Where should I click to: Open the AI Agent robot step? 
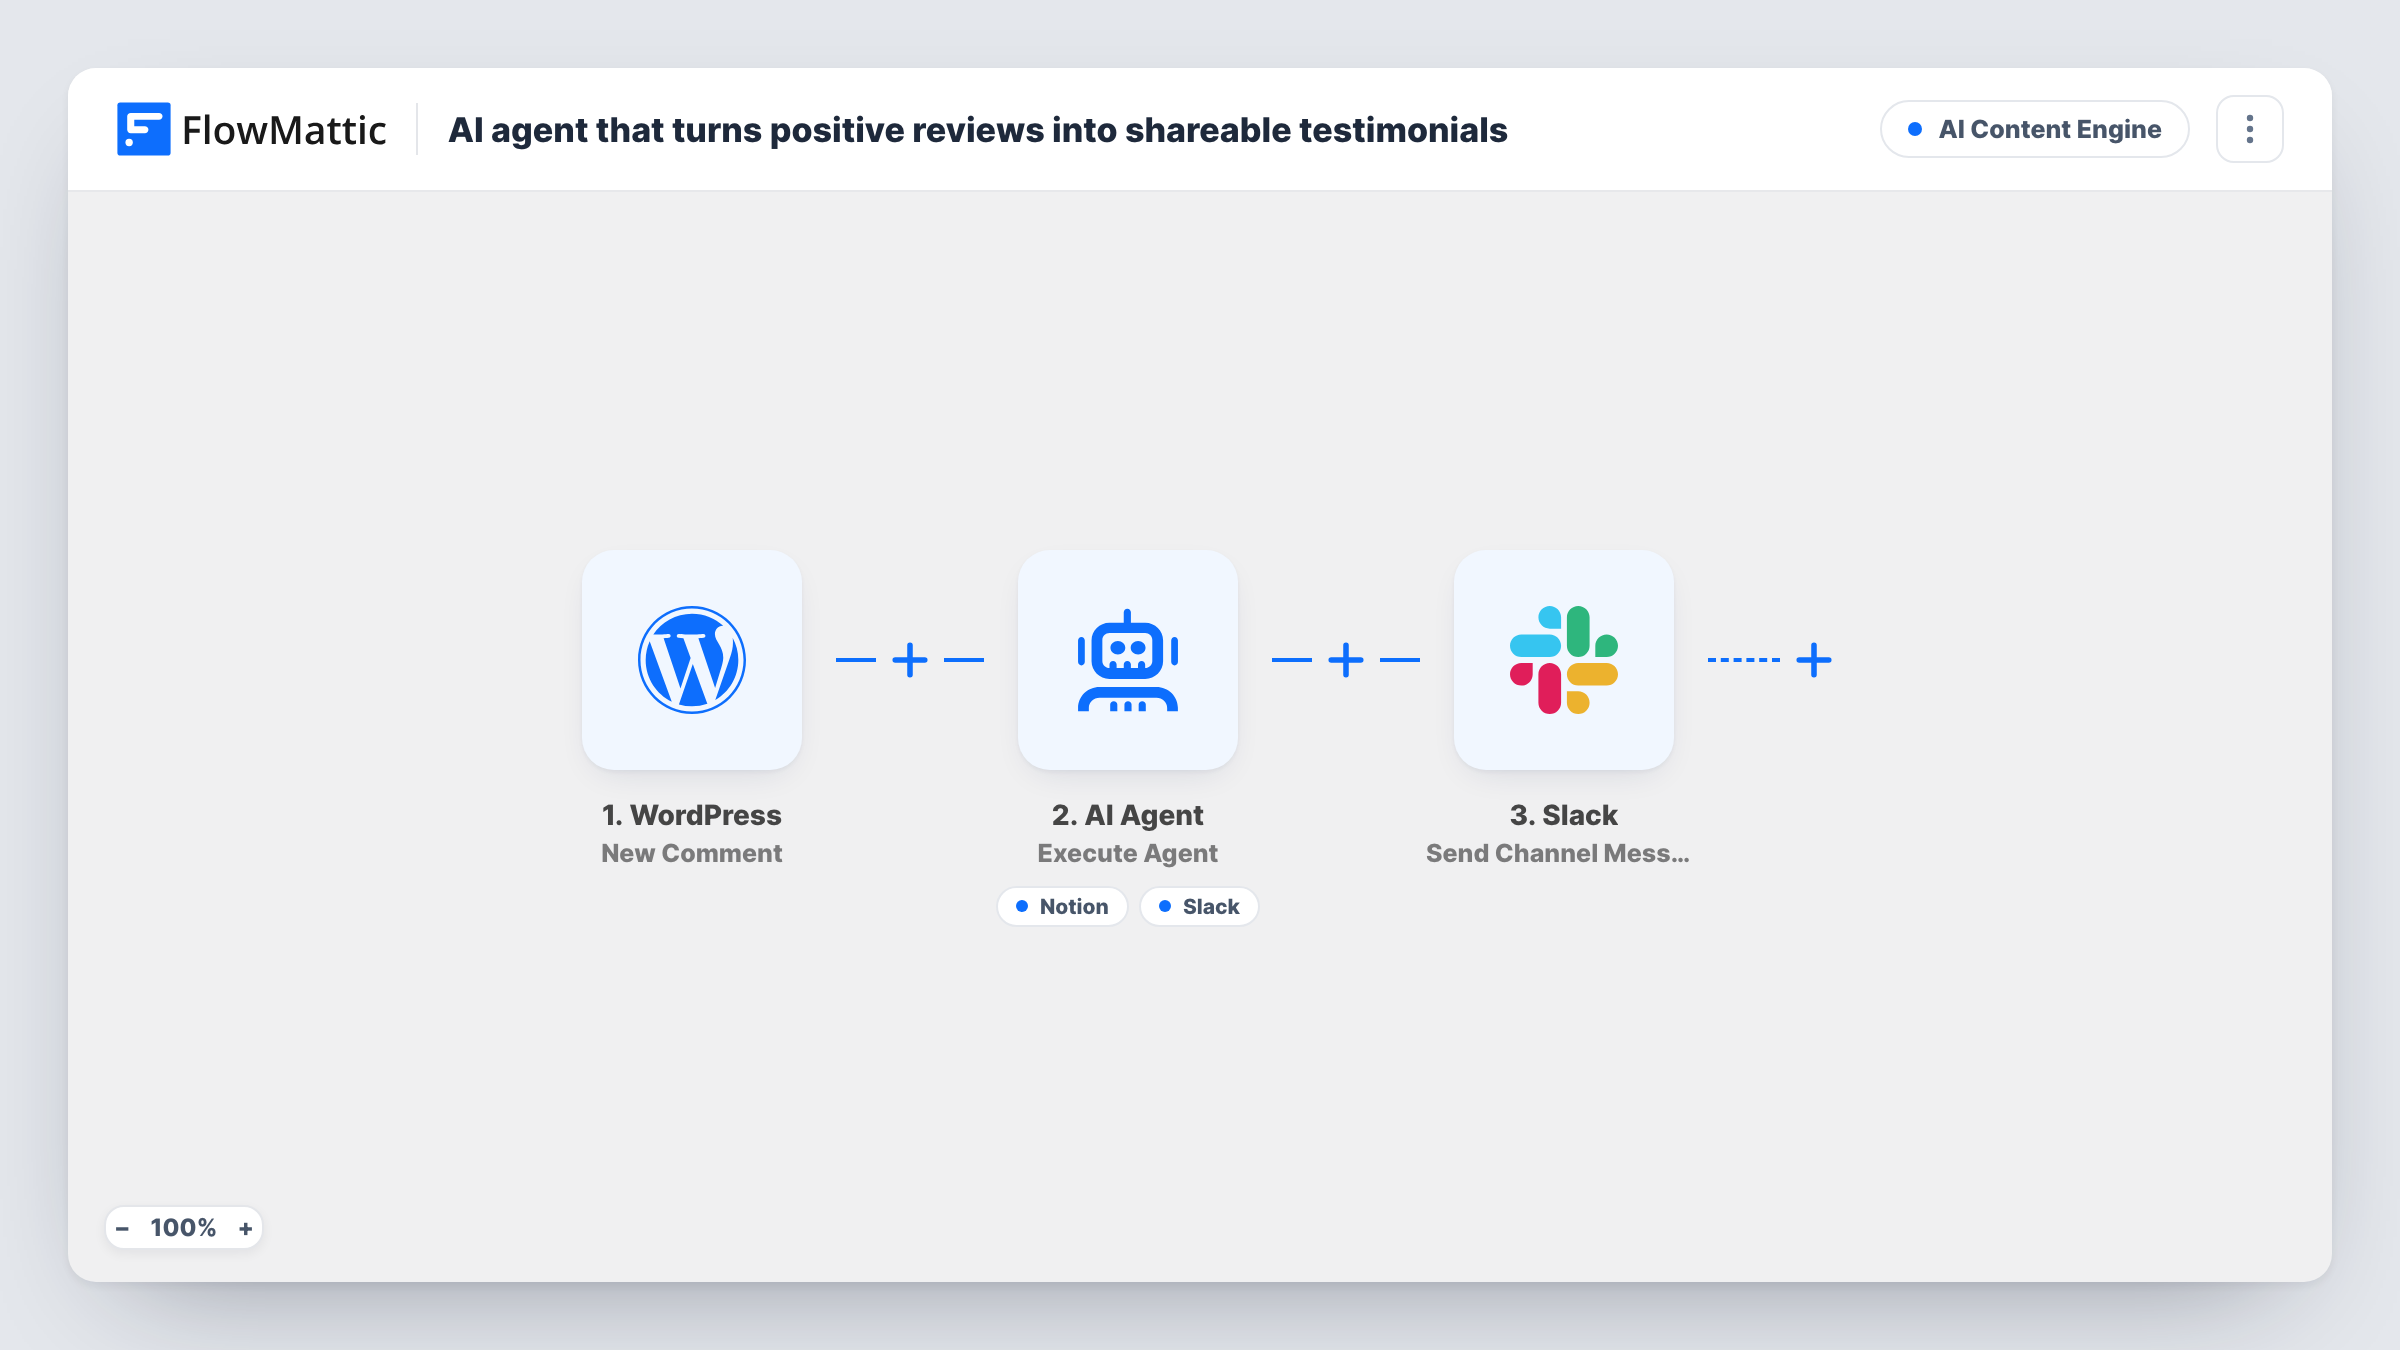click(x=1128, y=660)
